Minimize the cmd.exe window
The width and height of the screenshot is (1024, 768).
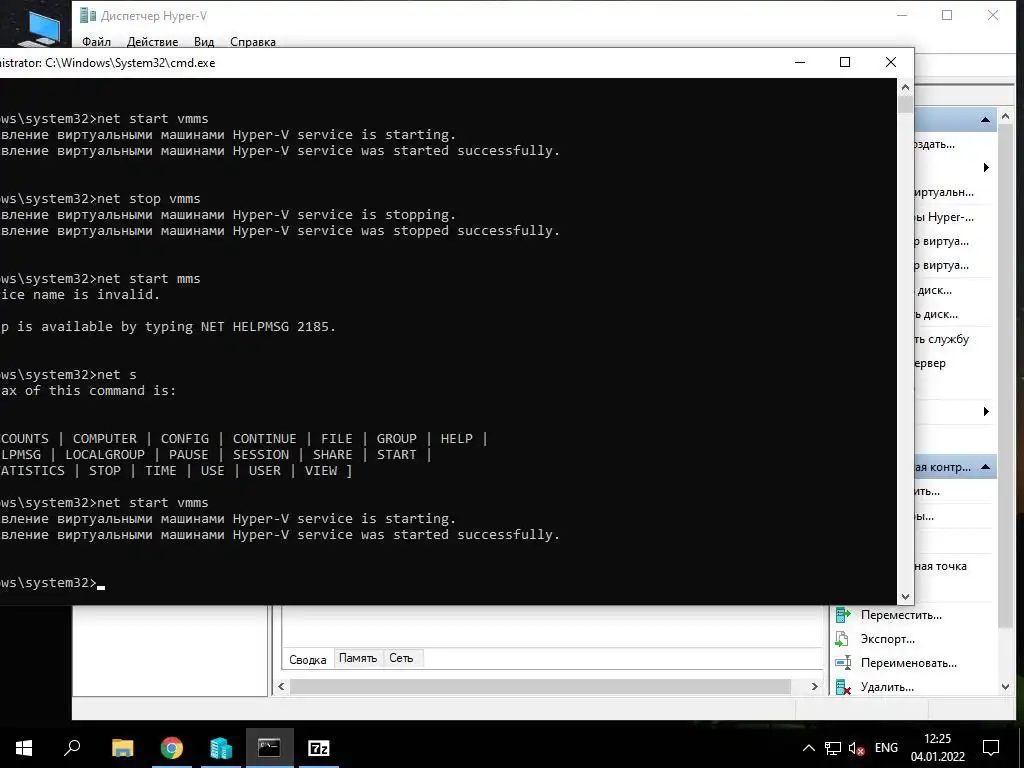point(799,62)
